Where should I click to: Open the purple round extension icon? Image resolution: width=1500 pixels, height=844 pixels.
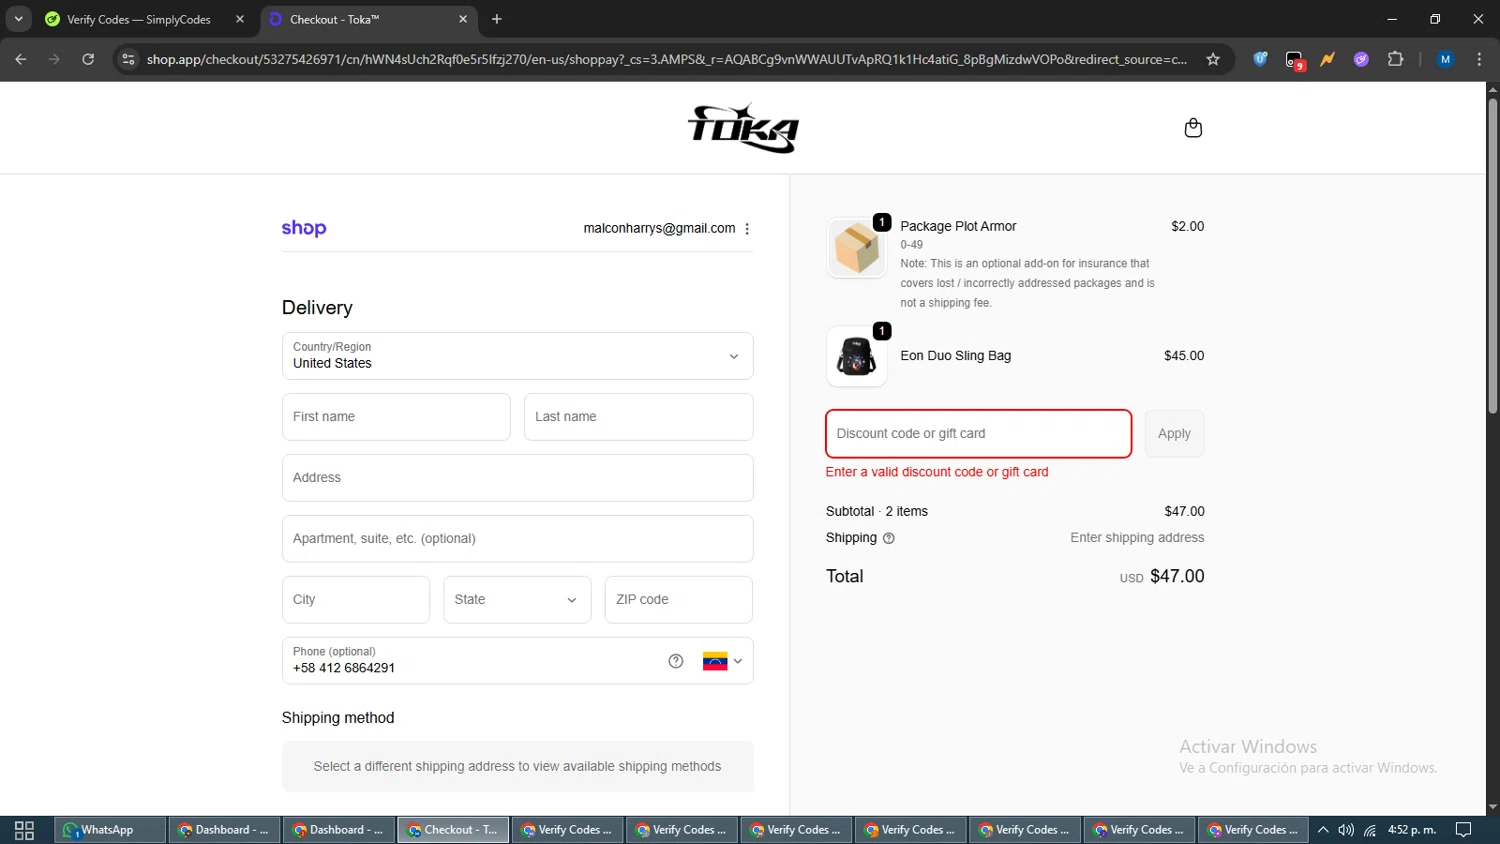pos(1361,59)
